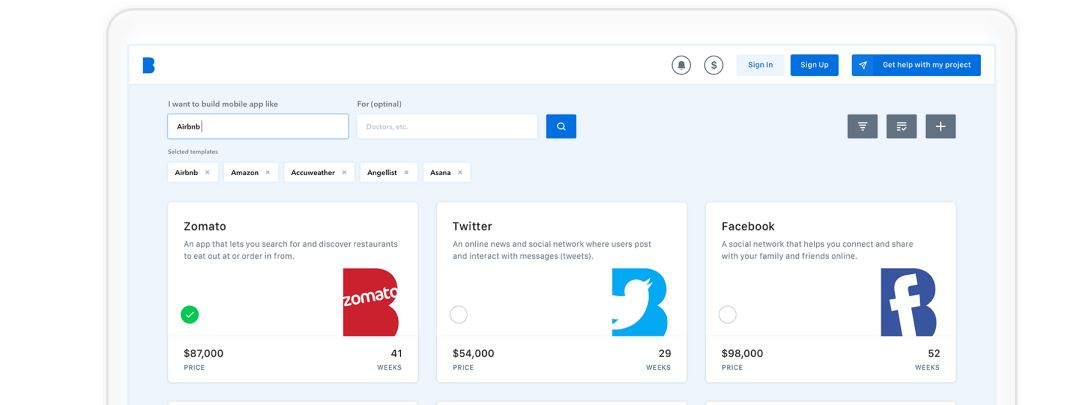This screenshot has height=405, width=1077.
Task: Click the $54,000 price value
Action: (473, 354)
